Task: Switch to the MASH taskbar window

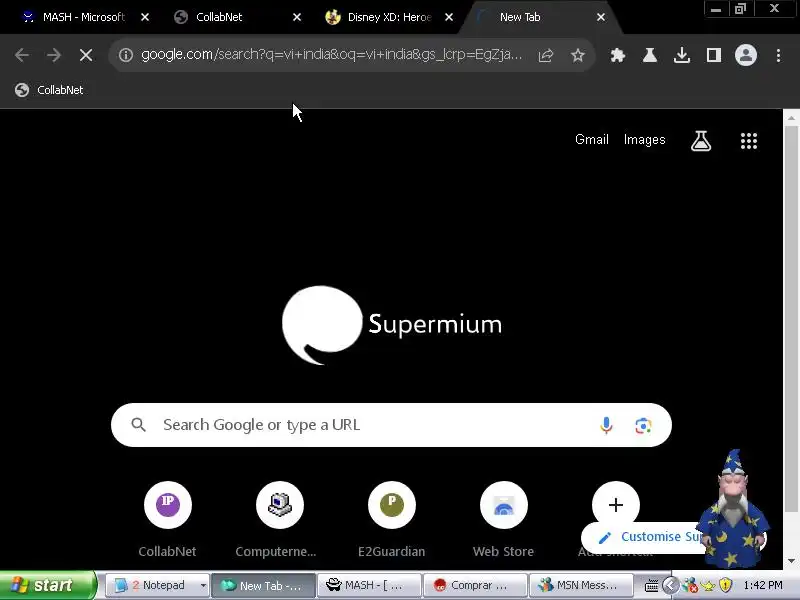Action: (x=369, y=585)
